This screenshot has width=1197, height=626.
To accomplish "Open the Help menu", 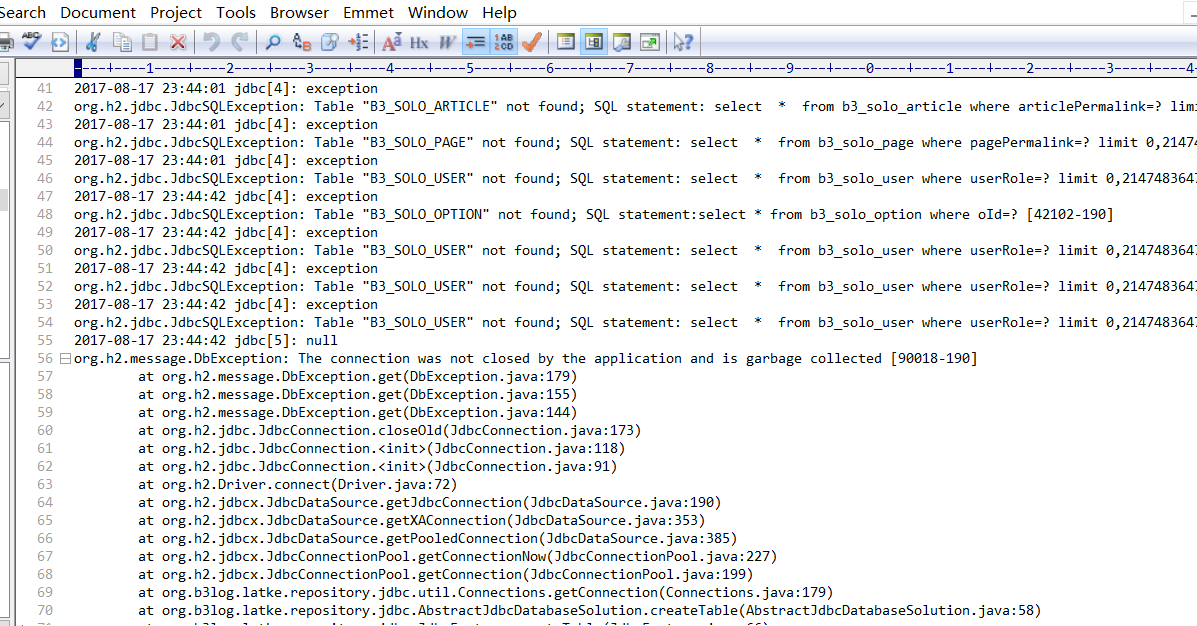I will (x=499, y=12).
